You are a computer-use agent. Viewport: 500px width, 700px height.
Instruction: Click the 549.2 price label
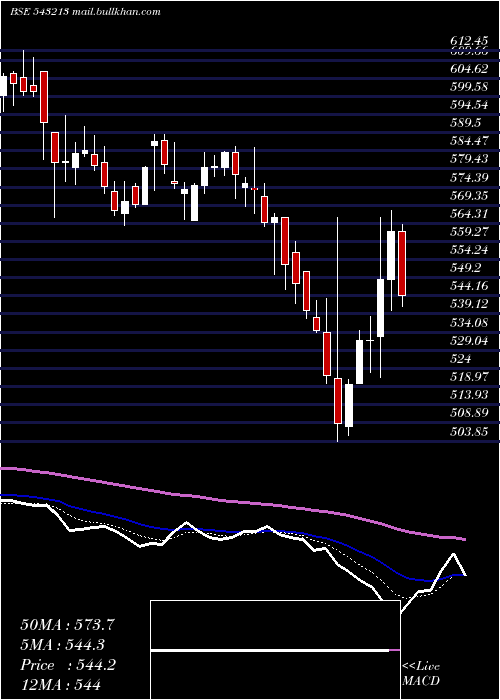tap(466, 268)
